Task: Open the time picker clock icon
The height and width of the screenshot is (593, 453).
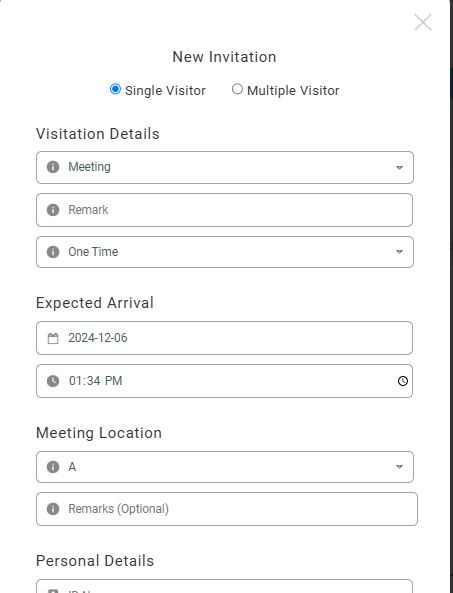Action: (403, 381)
